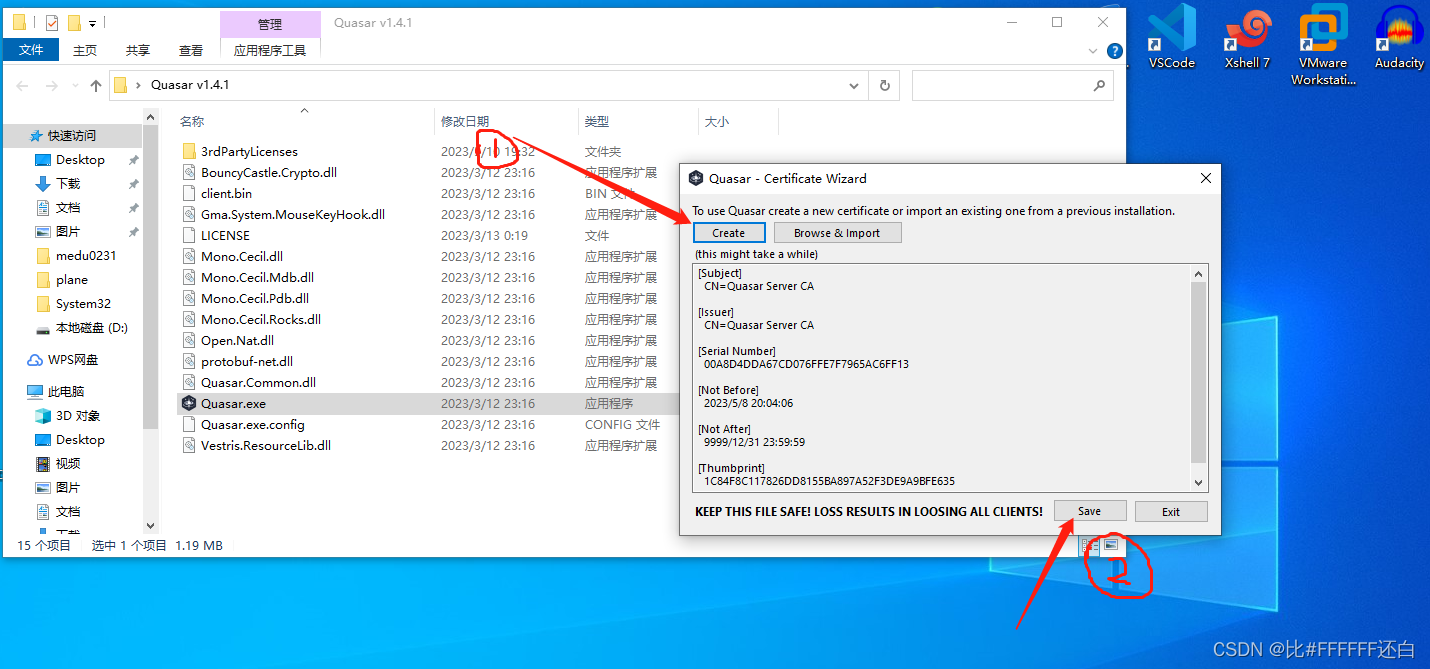Image resolution: width=1430 pixels, height=669 pixels.
Task: Open the 主页 ribbon tab
Action: pyautogui.click(x=85, y=50)
